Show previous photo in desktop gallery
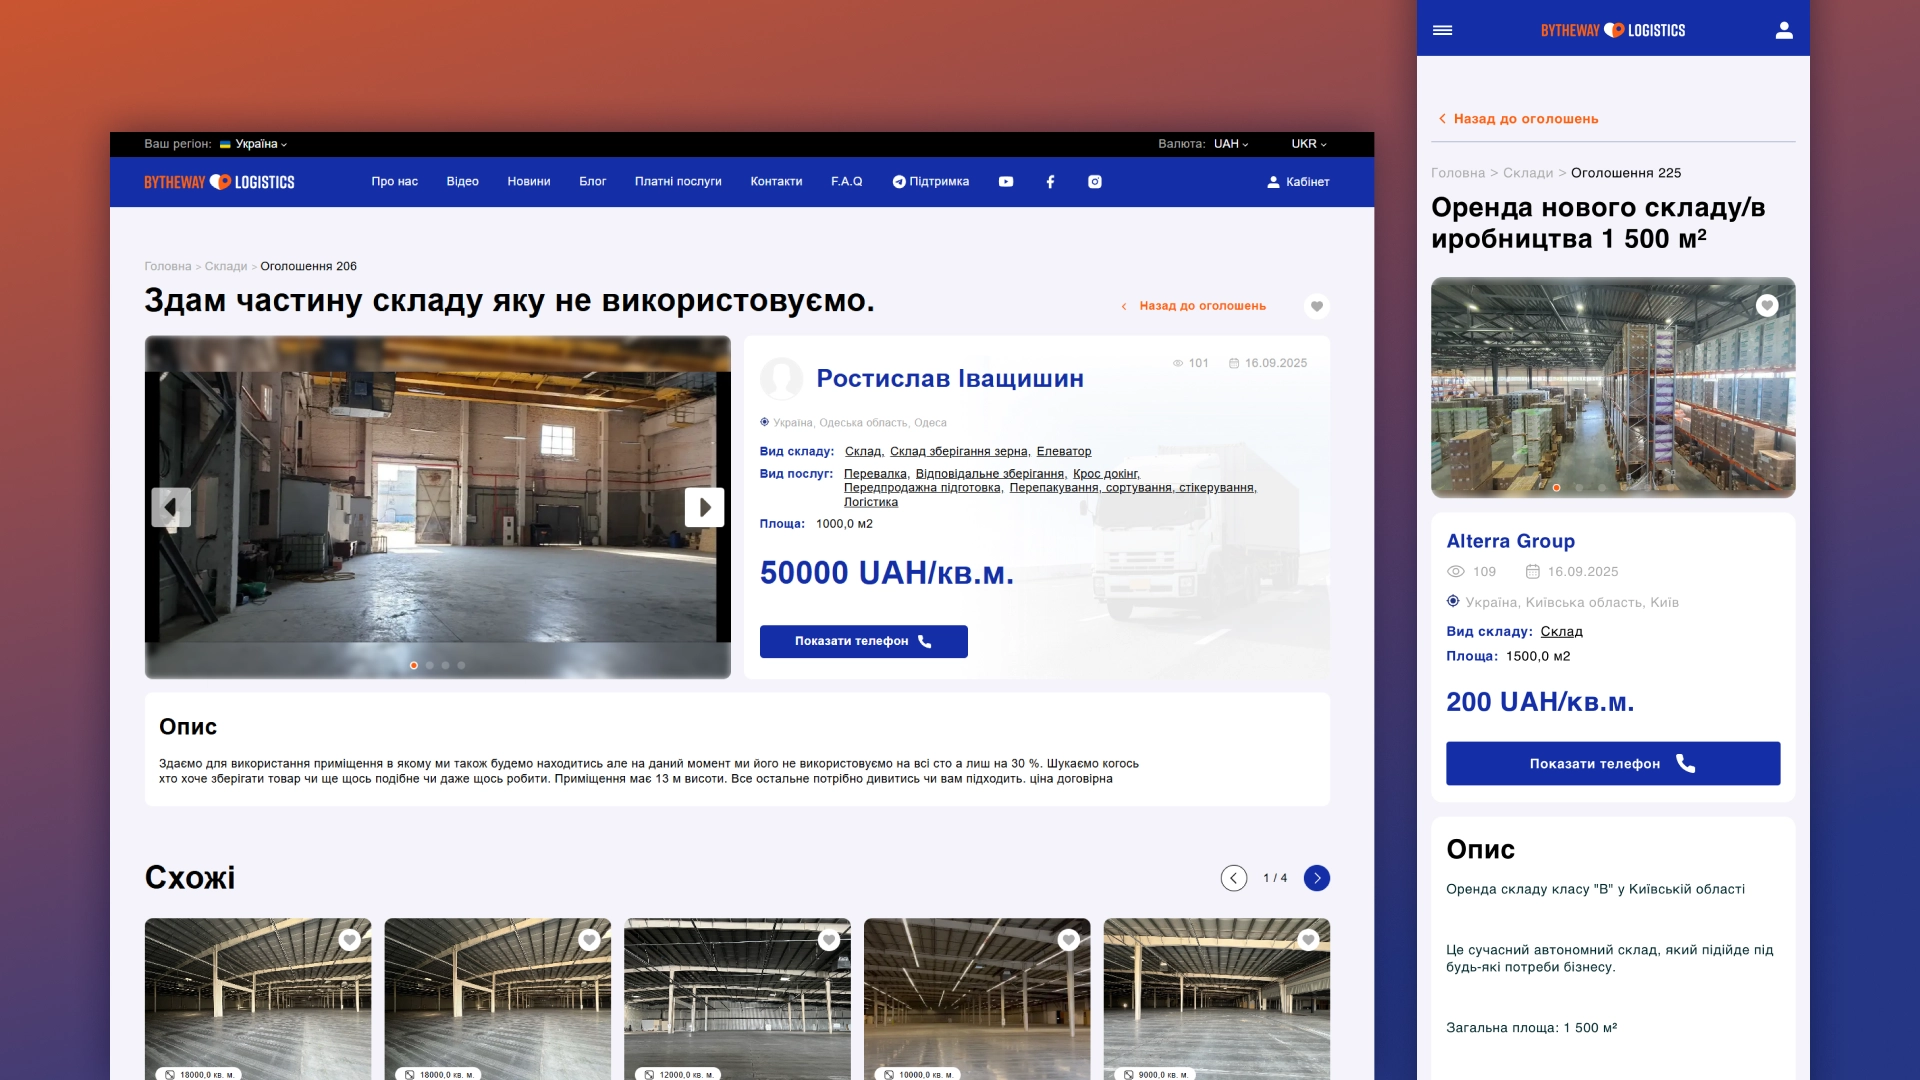This screenshot has height=1080, width=1920. (x=171, y=507)
